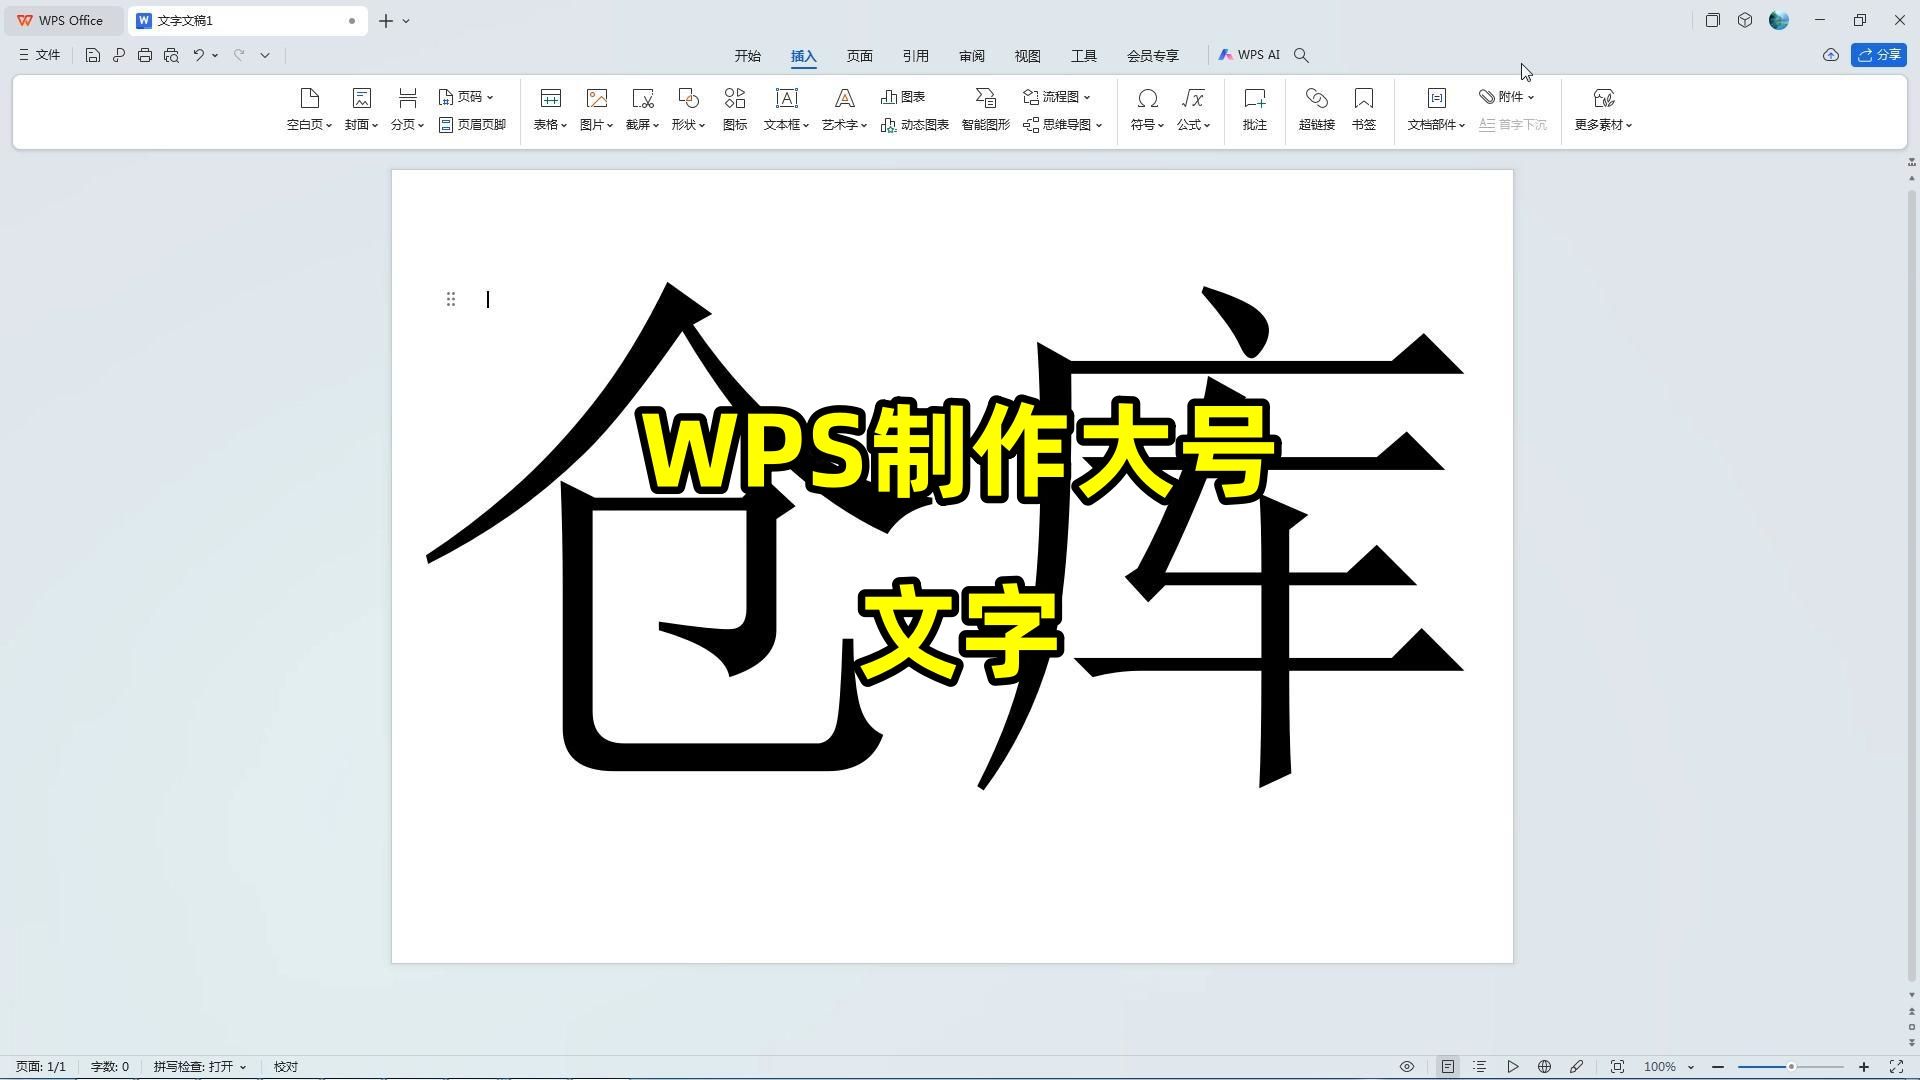Switch to the 开始 ribbon tab
Screen dimensions: 1920x1080
point(747,56)
